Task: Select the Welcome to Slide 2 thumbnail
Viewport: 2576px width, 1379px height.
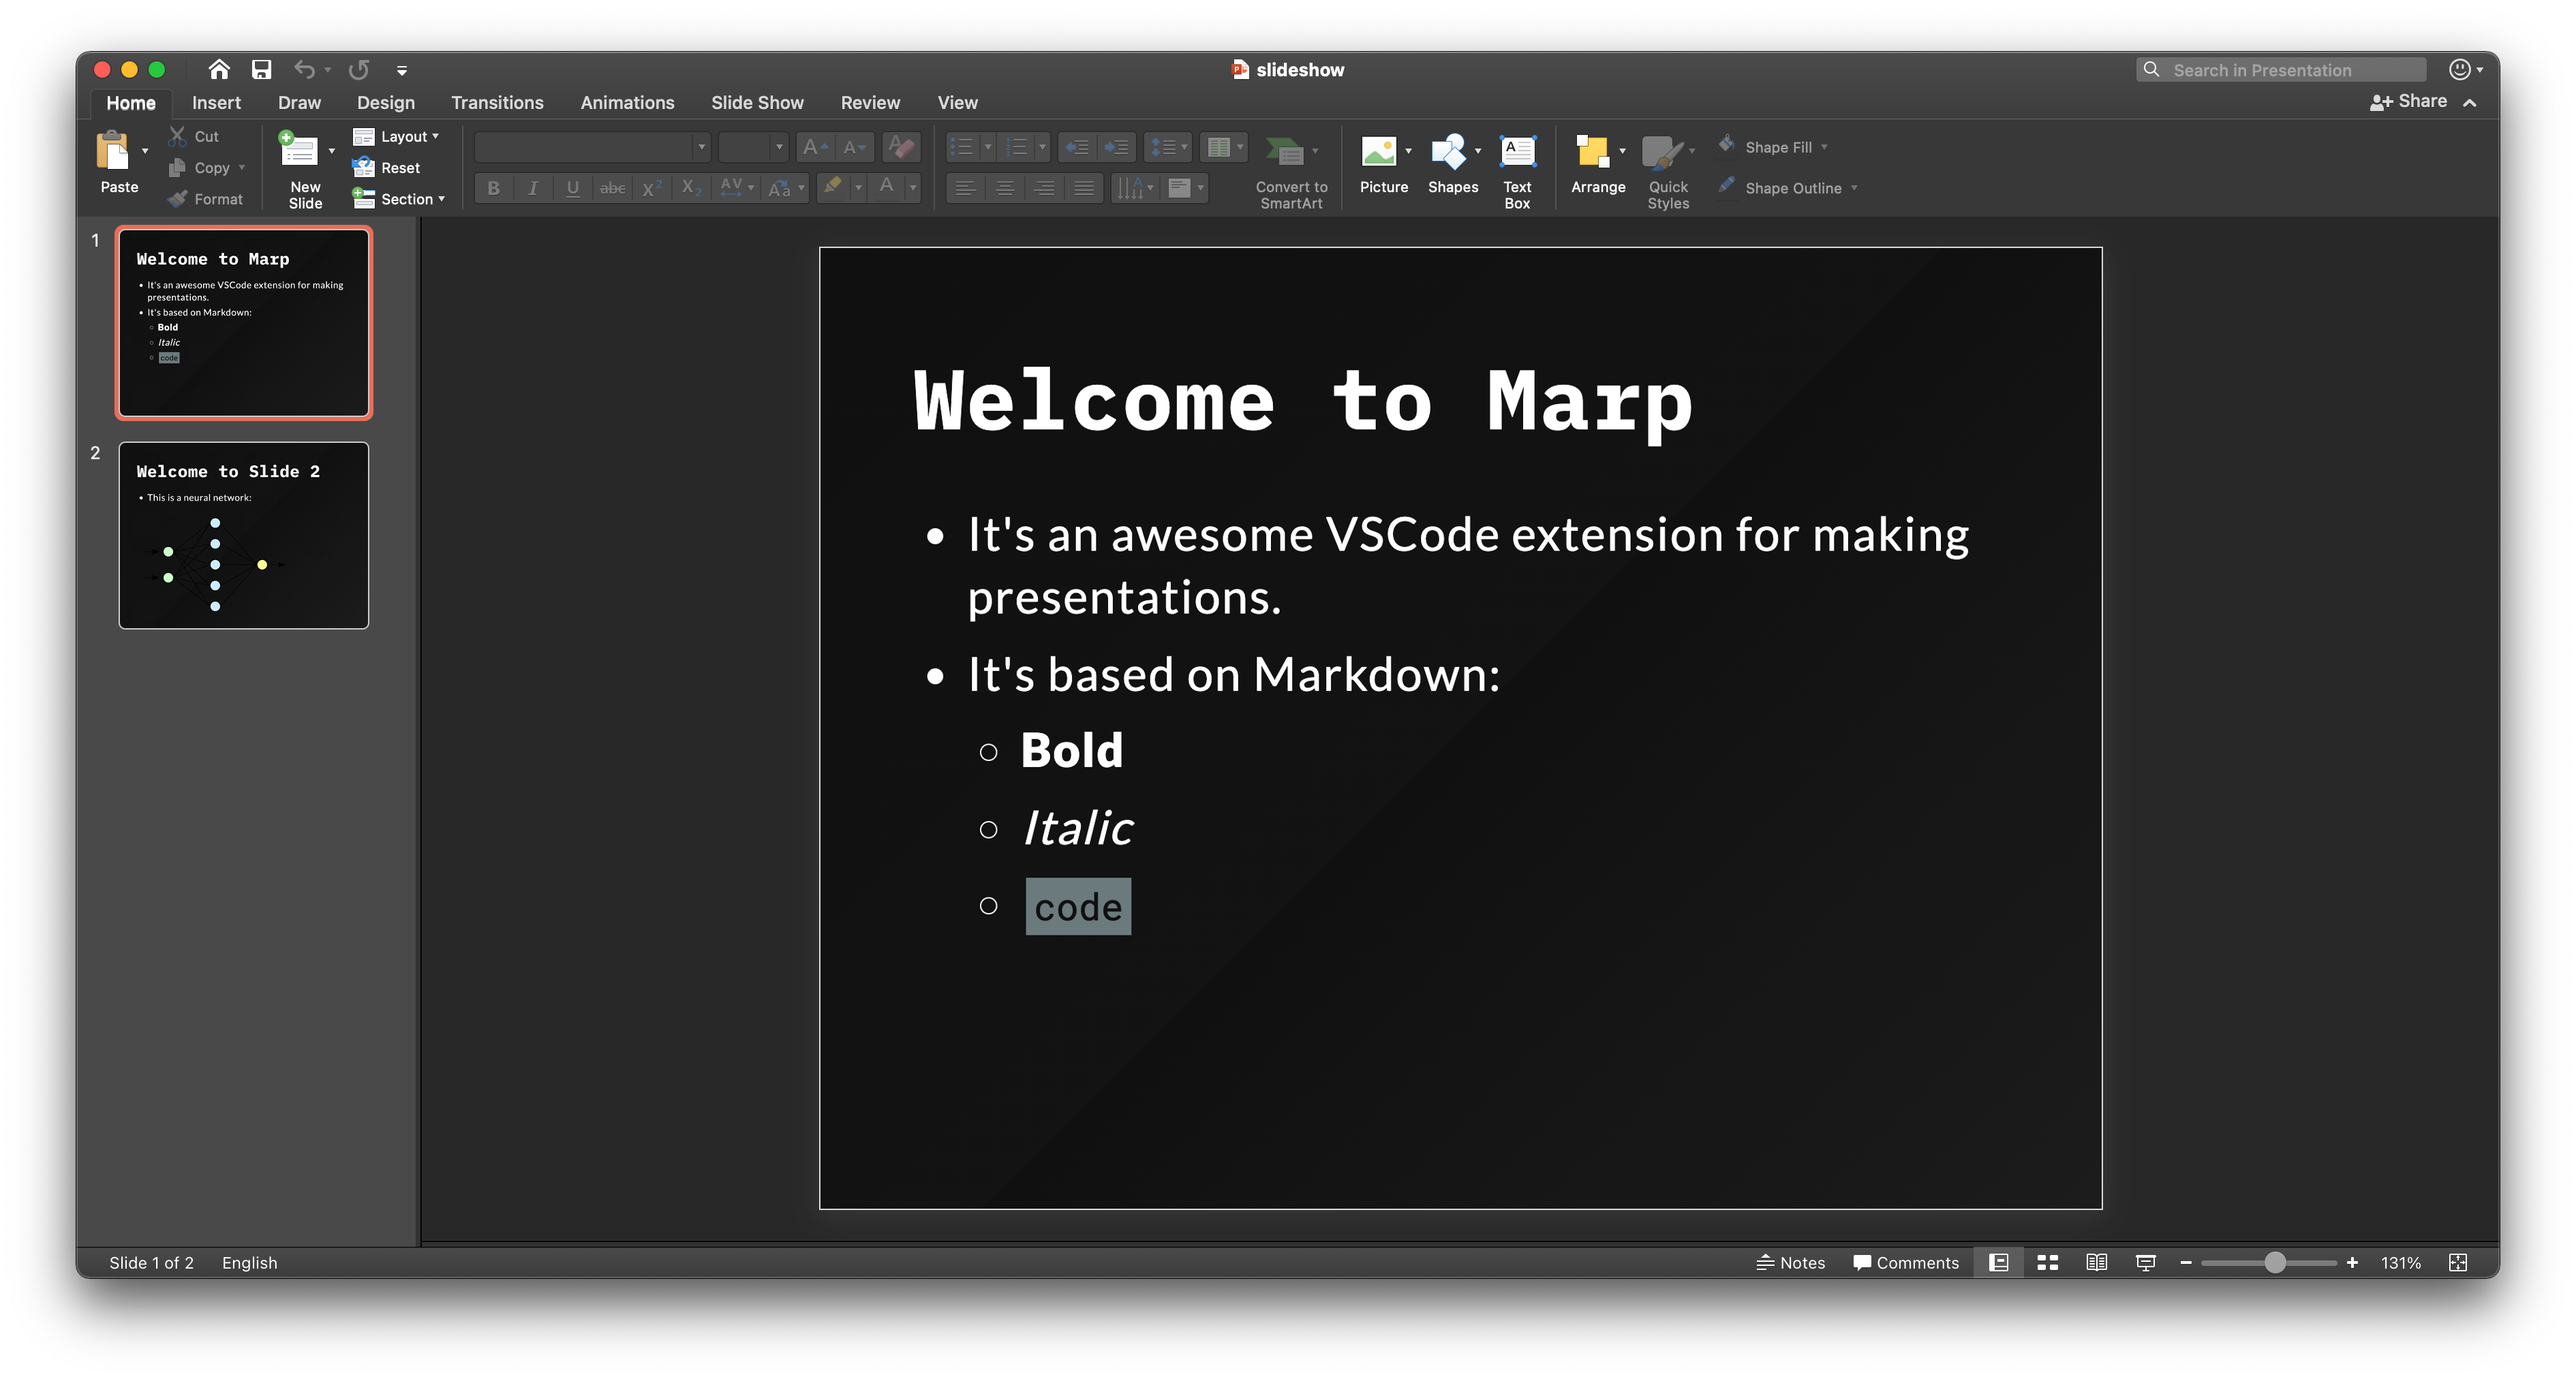Action: [244, 535]
